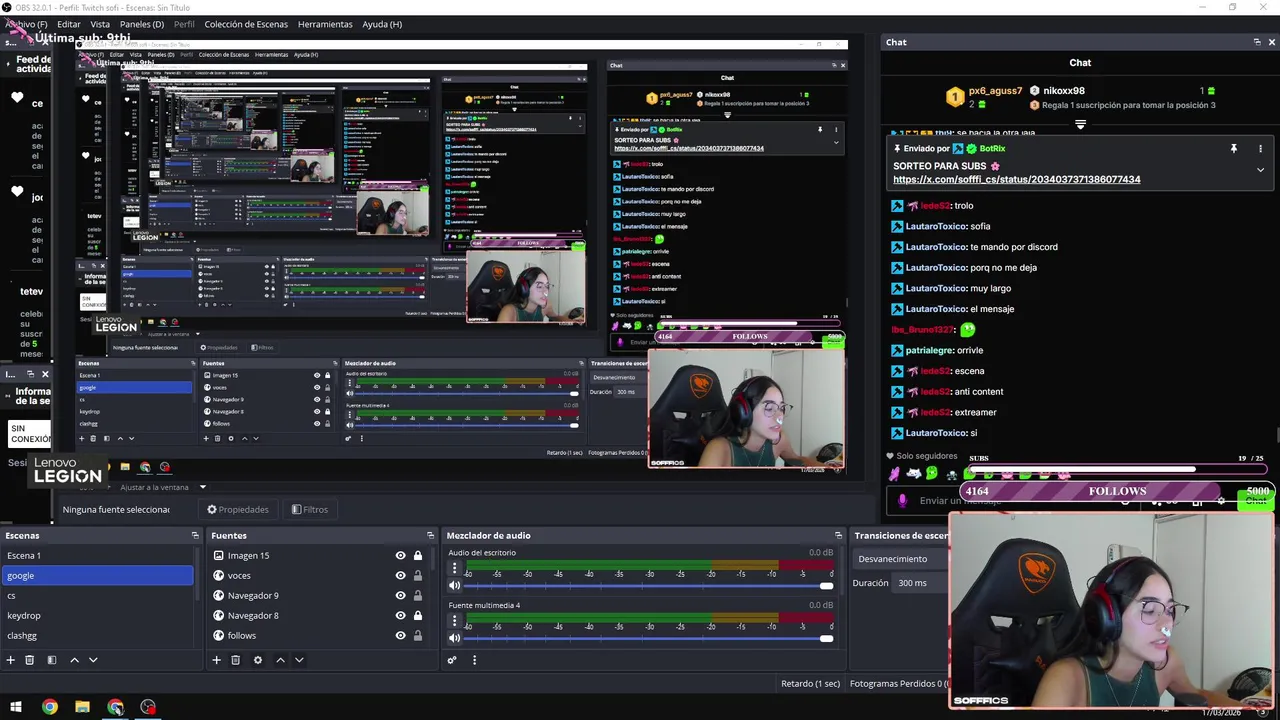Open Chrome from the Windows taskbar

[50, 707]
